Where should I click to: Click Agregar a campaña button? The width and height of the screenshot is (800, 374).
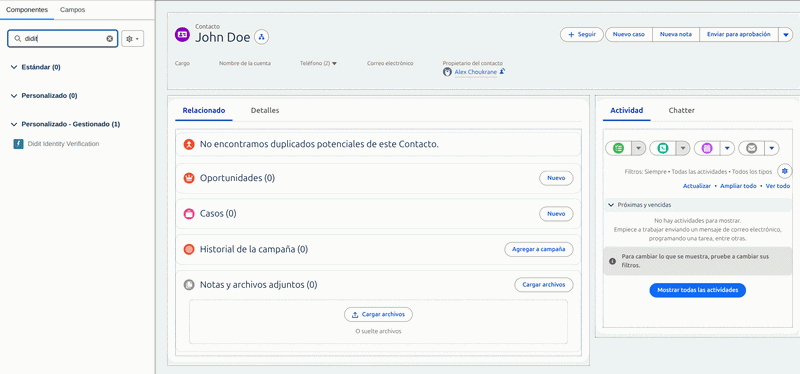coord(539,250)
